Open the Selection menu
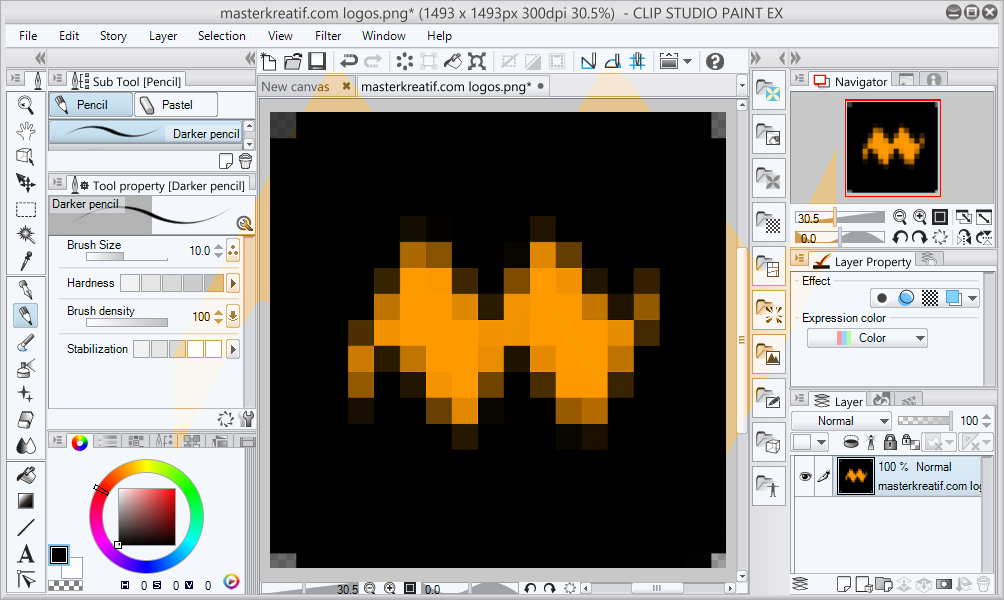Viewport: 1004px width, 600px height. 222,36
